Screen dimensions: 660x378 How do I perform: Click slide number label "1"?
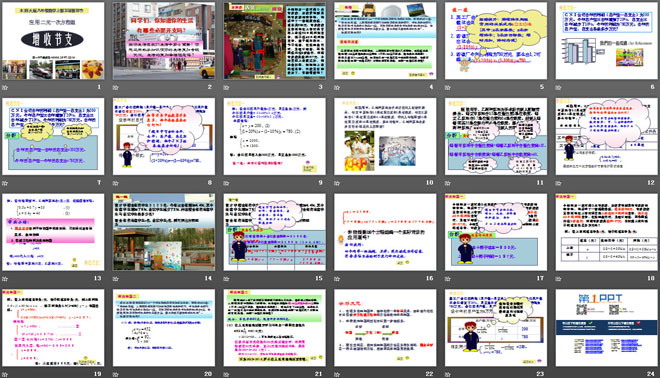point(99,87)
